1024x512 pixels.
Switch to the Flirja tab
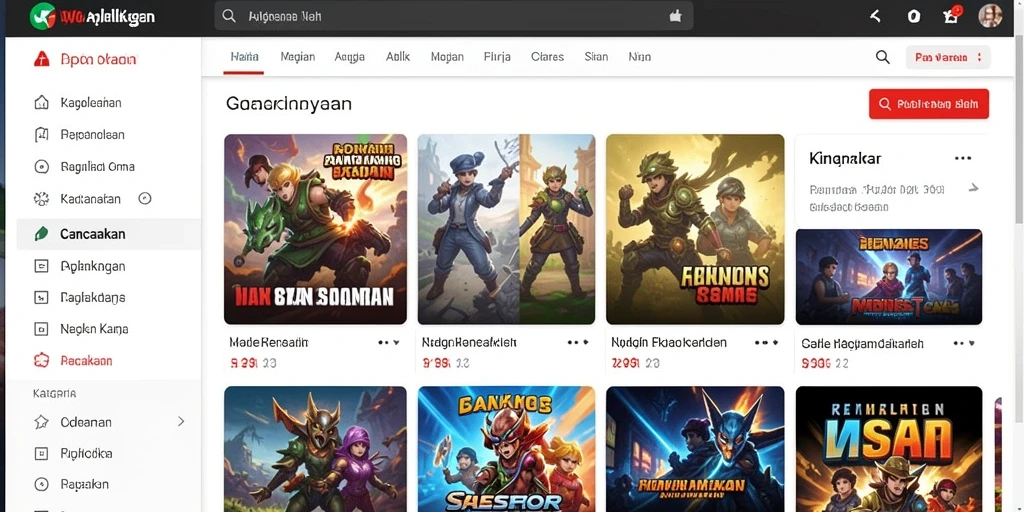click(x=497, y=57)
